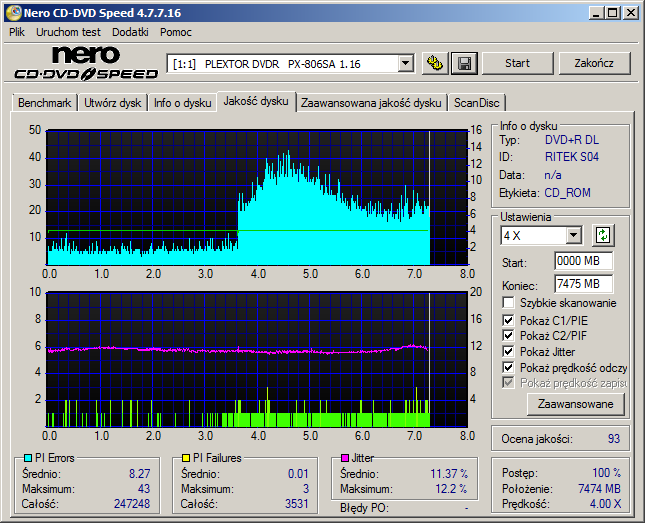Click the PI Failures maximum value 3

(306, 489)
